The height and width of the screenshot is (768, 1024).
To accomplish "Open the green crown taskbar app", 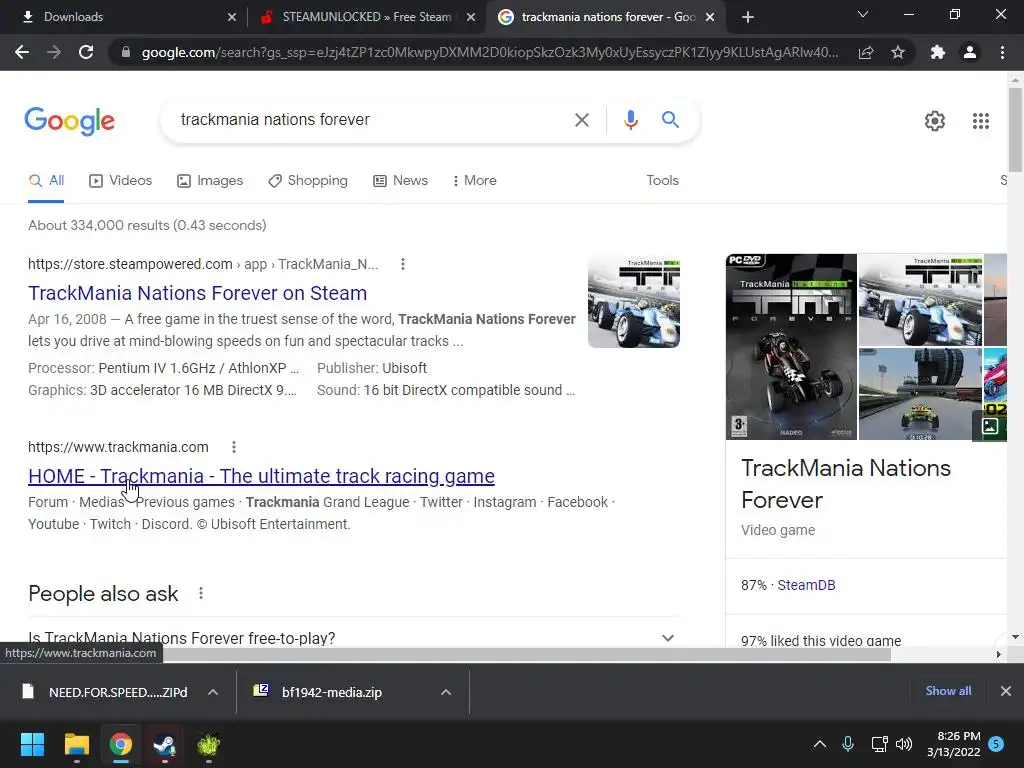I will click(x=208, y=744).
